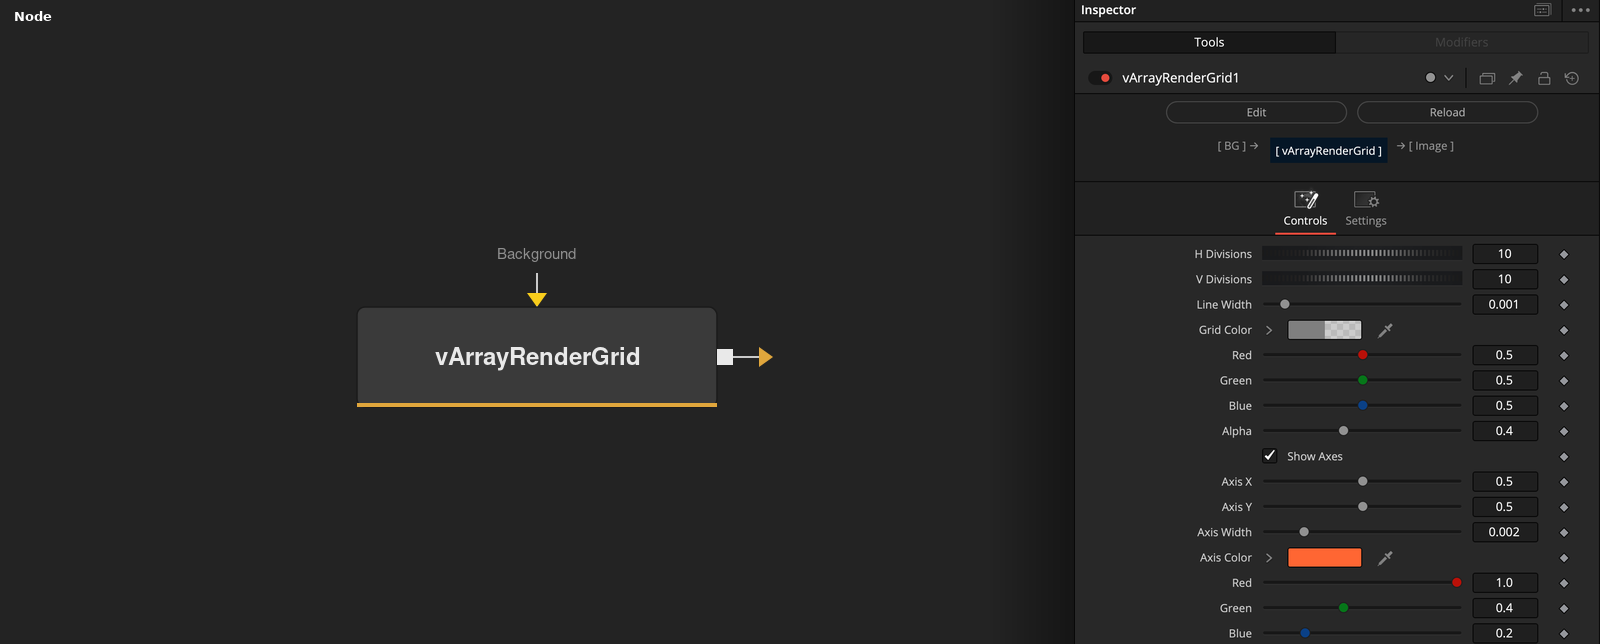Viewport: 1600px width, 644px height.
Task: Switch to the Tools tab
Action: pyautogui.click(x=1209, y=42)
